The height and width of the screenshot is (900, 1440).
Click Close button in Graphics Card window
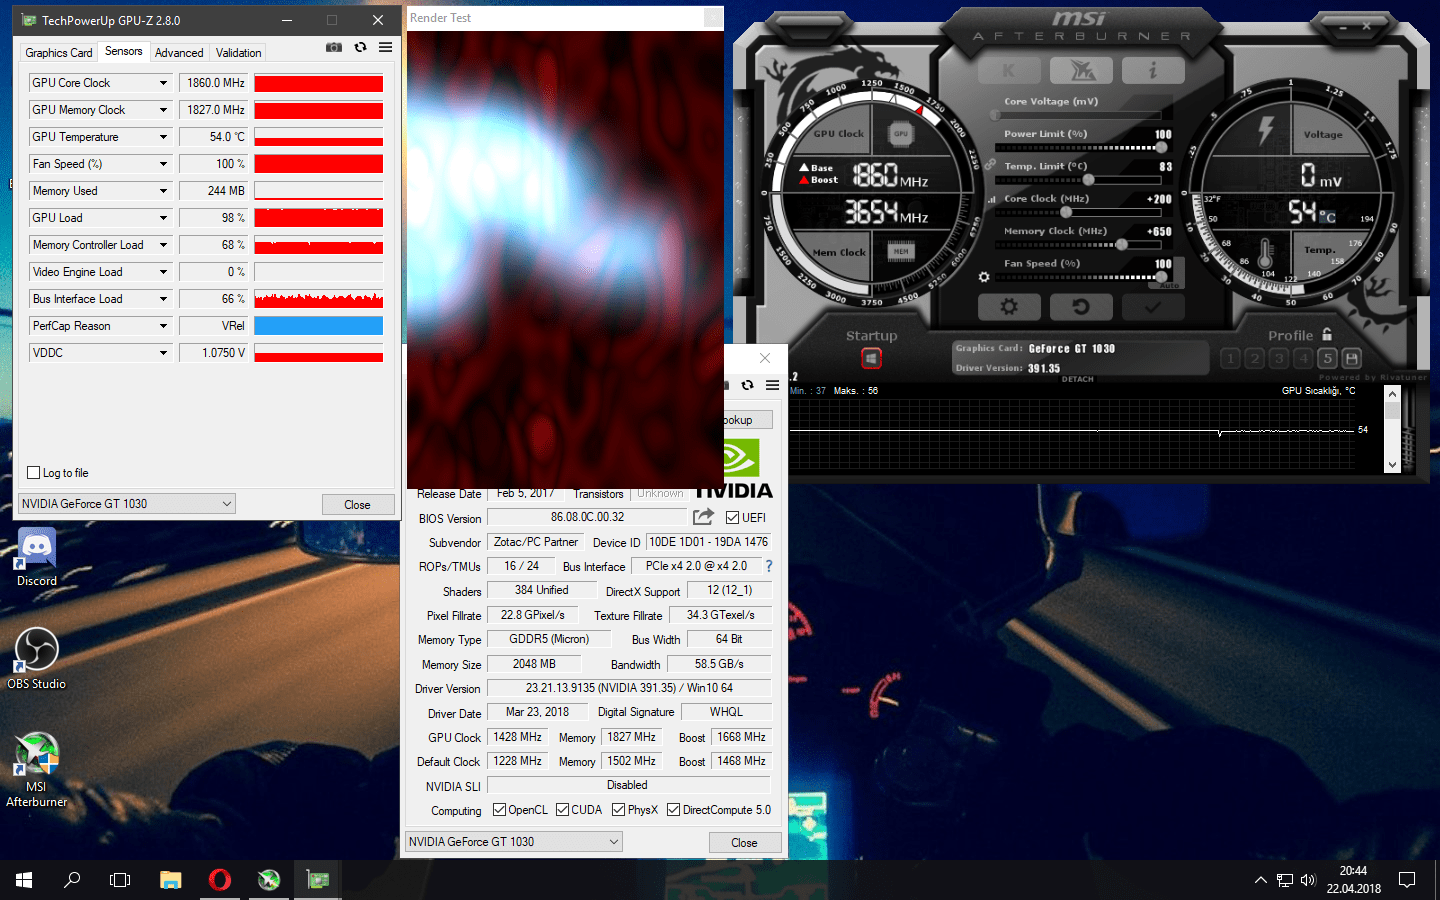coord(745,843)
